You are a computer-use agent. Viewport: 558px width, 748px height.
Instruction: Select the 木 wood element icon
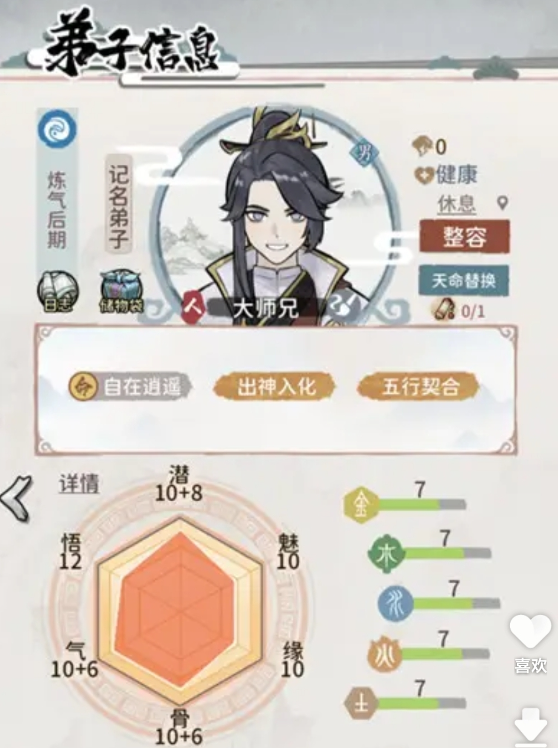[386, 554]
